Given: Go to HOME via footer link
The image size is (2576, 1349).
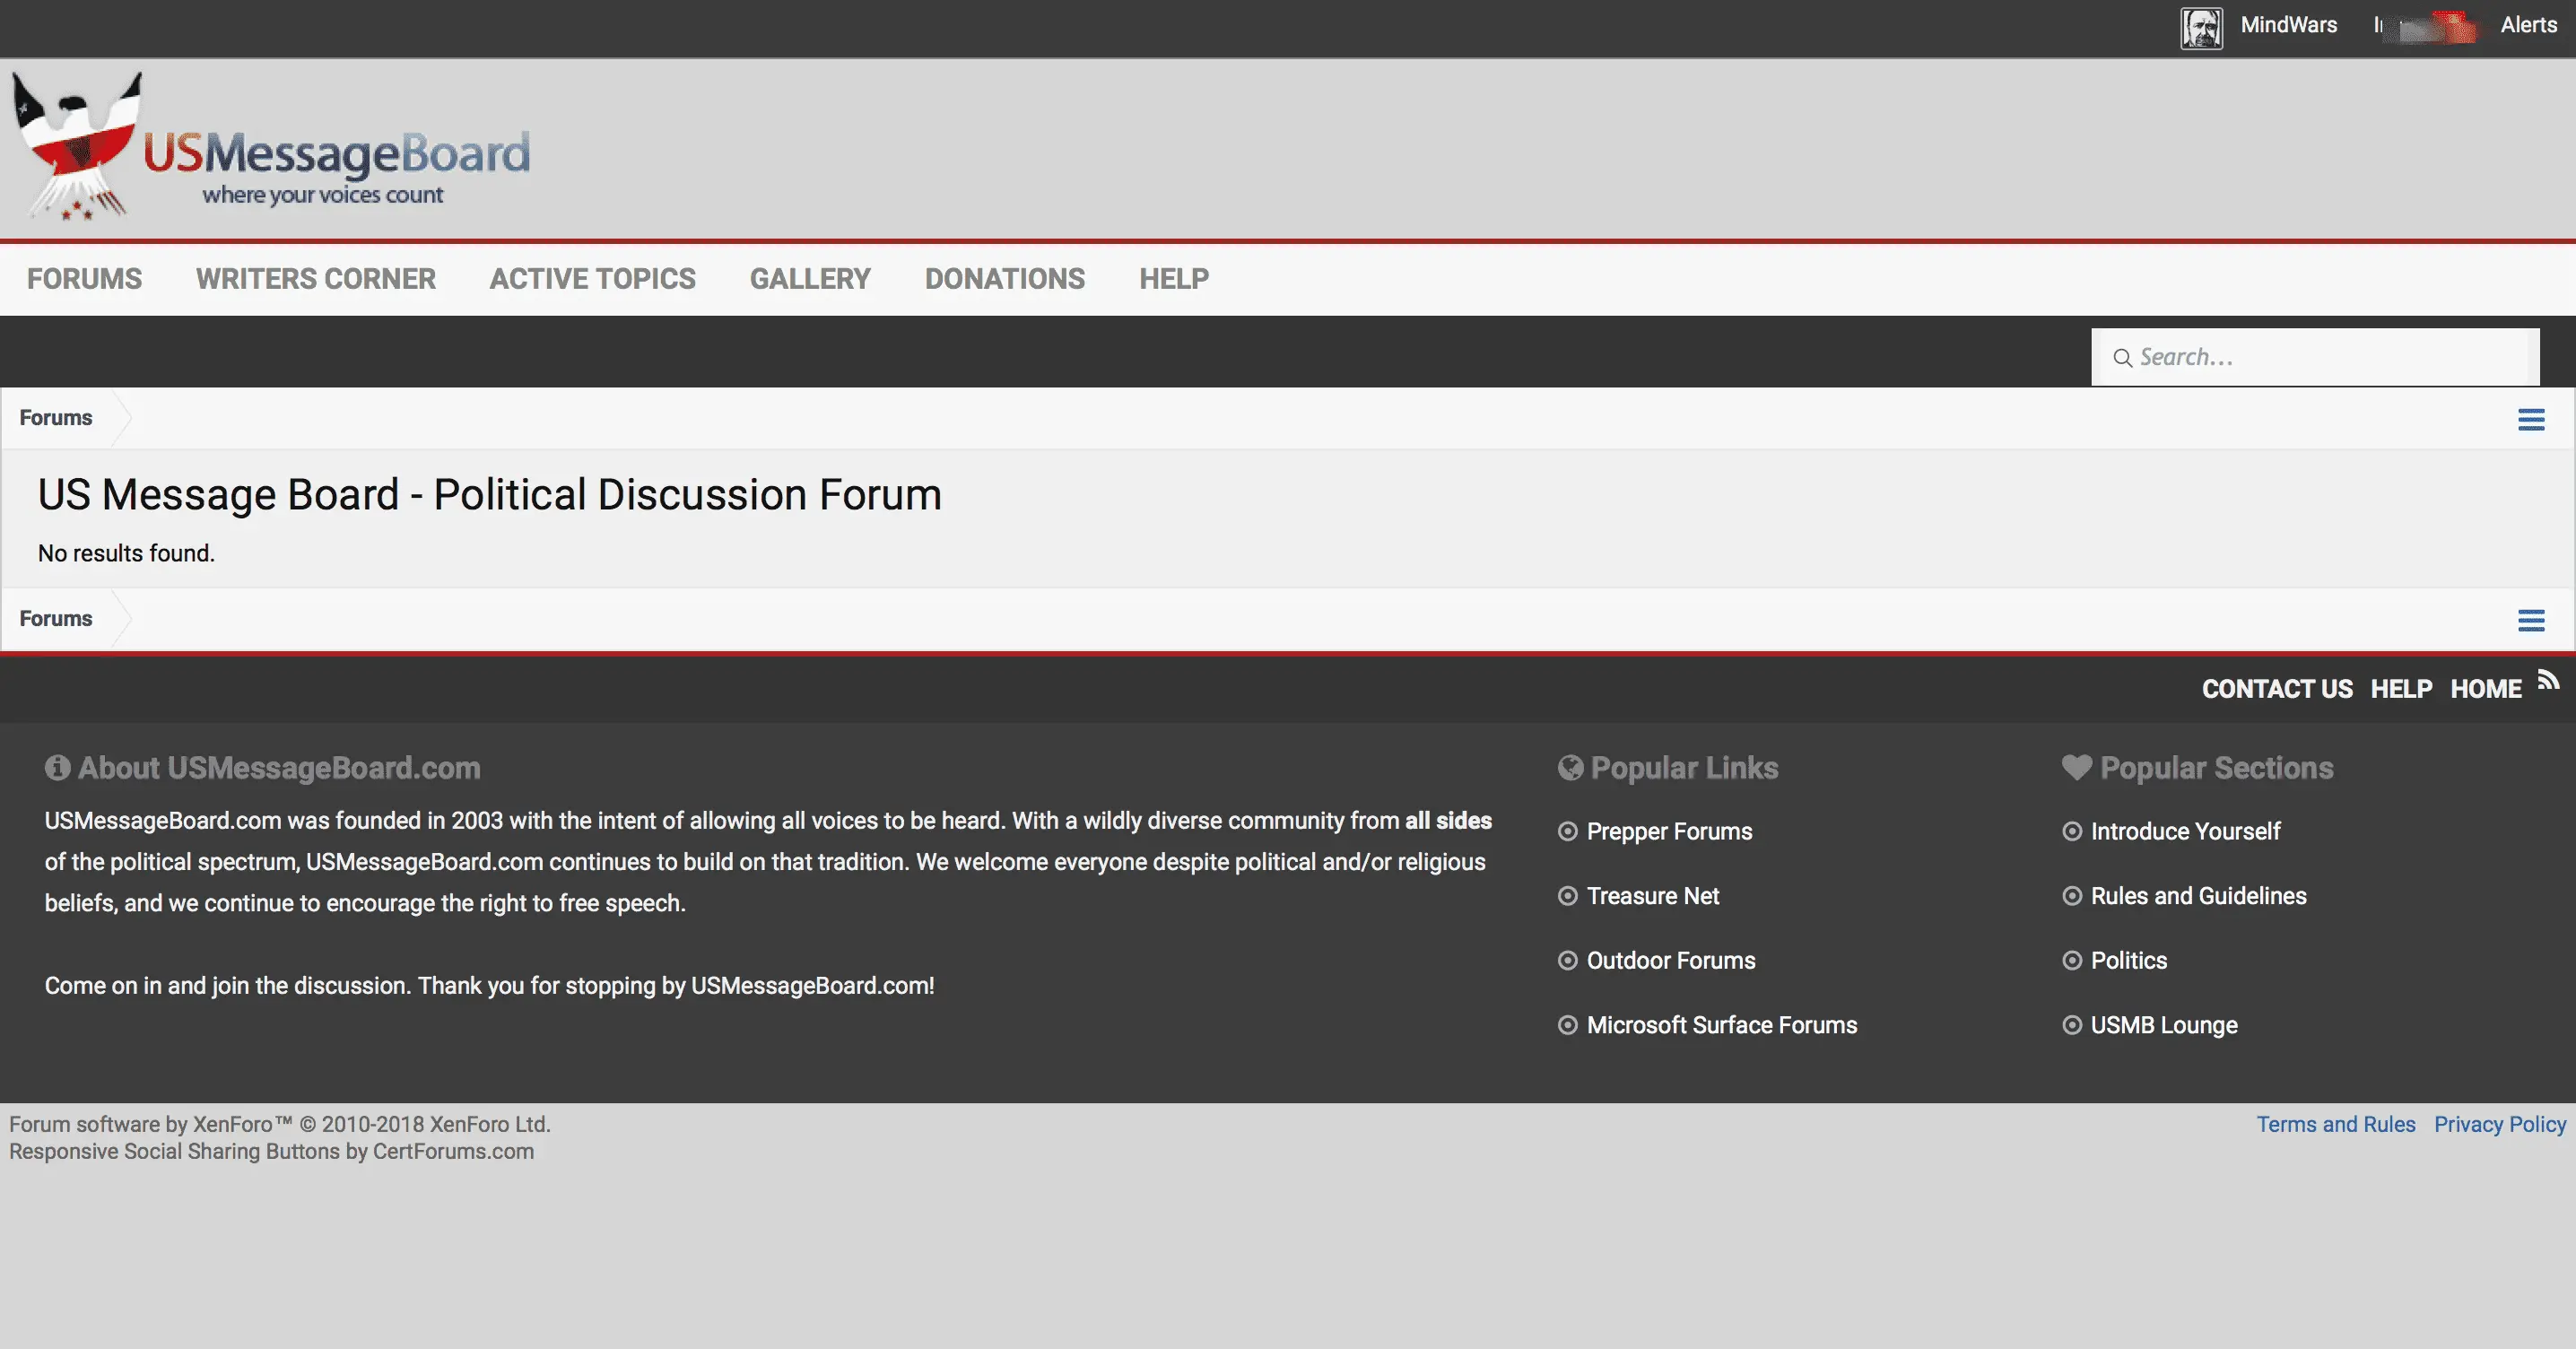Looking at the screenshot, I should point(2486,689).
